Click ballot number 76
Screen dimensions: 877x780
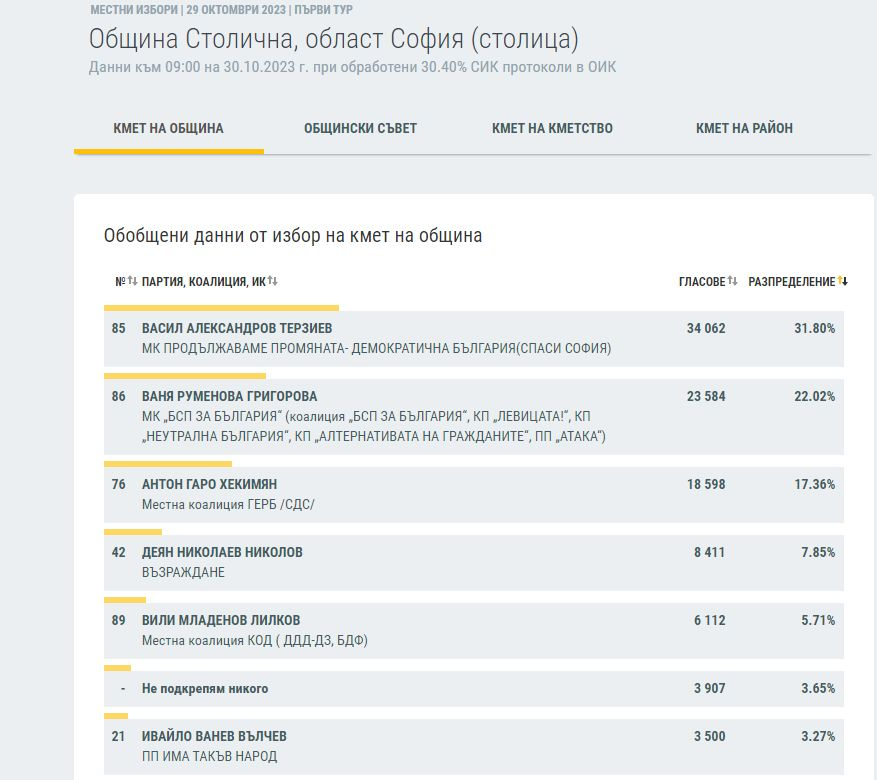tap(119, 484)
